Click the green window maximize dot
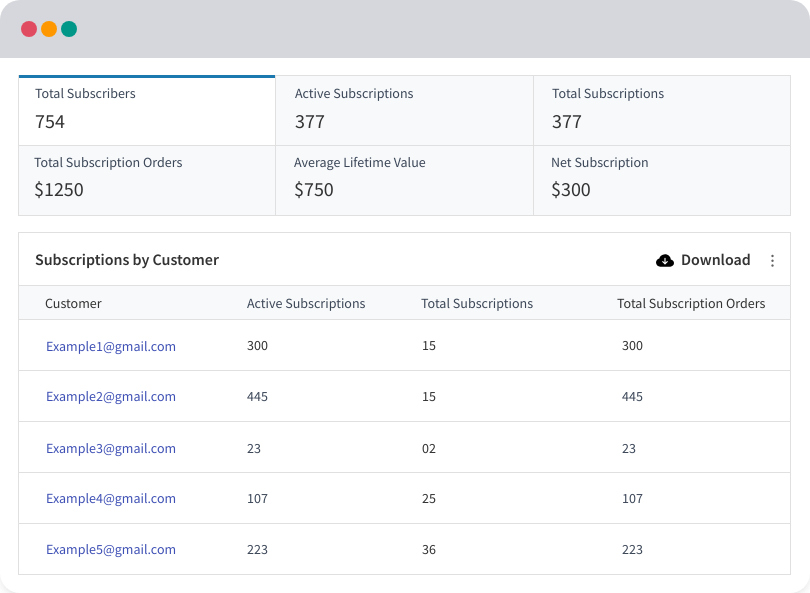This screenshot has height=593, width=810. click(69, 29)
